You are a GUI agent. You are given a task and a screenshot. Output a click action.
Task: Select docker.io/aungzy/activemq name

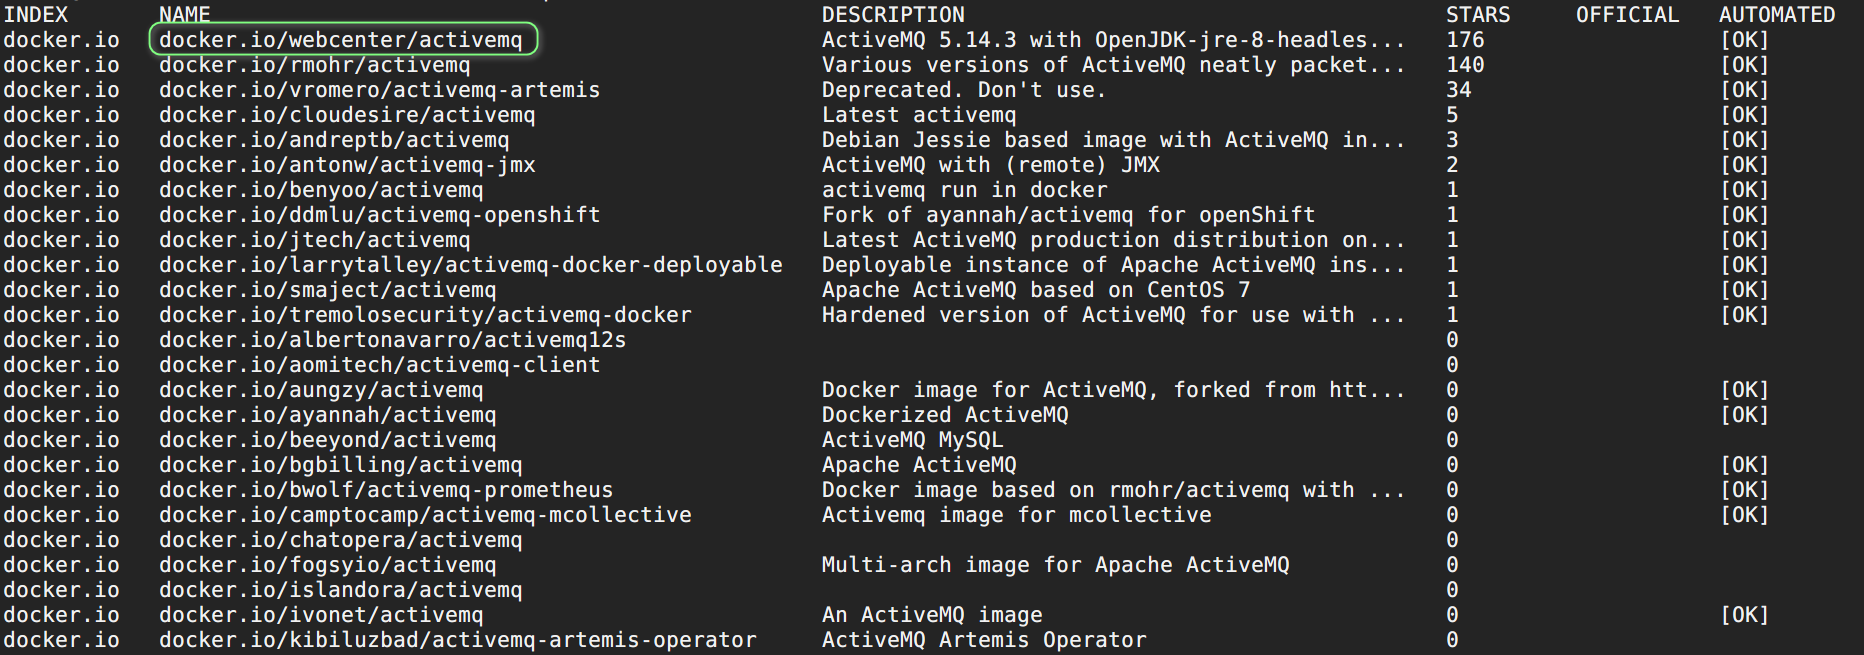coord(321,390)
